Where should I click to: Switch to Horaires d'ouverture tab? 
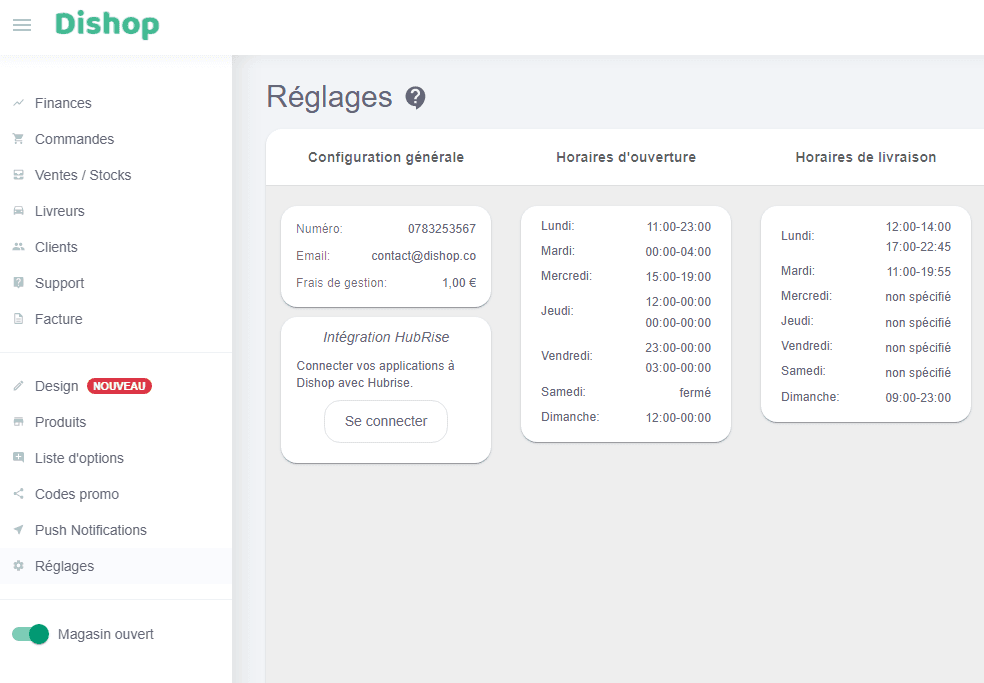pyautogui.click(x=626, y=157)
